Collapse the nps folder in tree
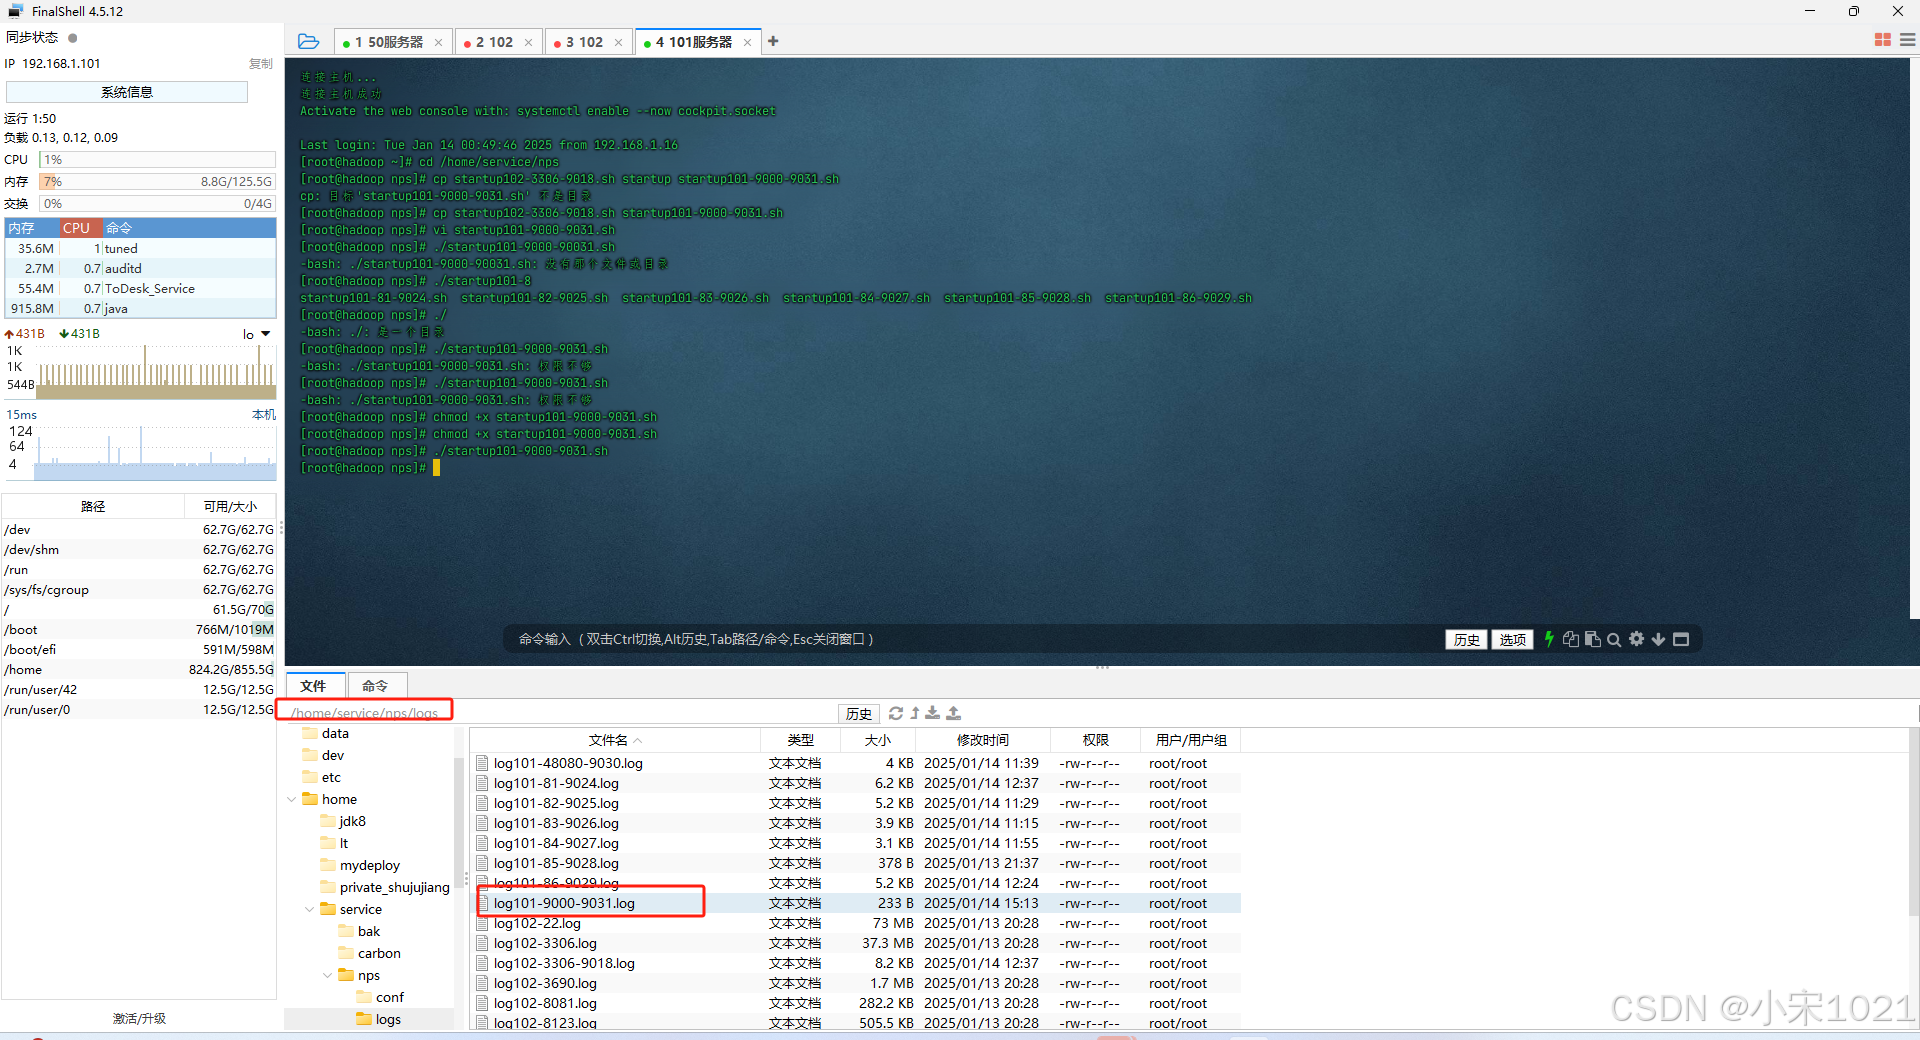 328,975
